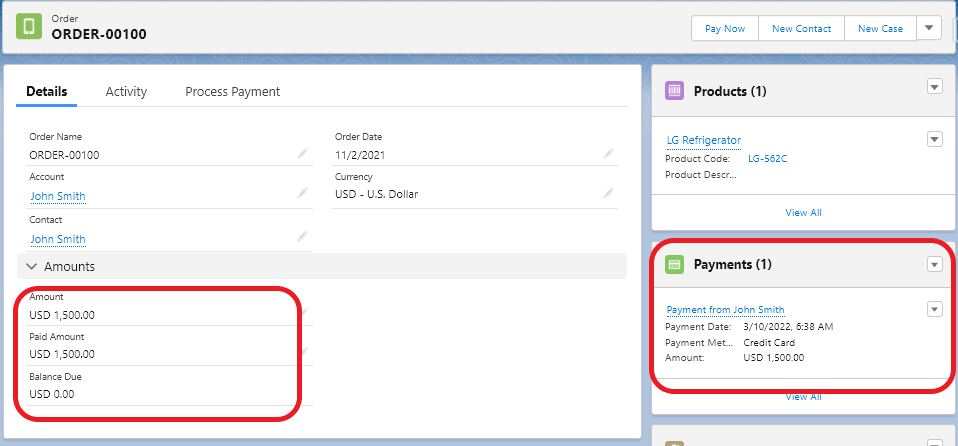Edit Account field pencil icon
The image size is (958, 446).
pyautogui.click(x=302, y=194)
